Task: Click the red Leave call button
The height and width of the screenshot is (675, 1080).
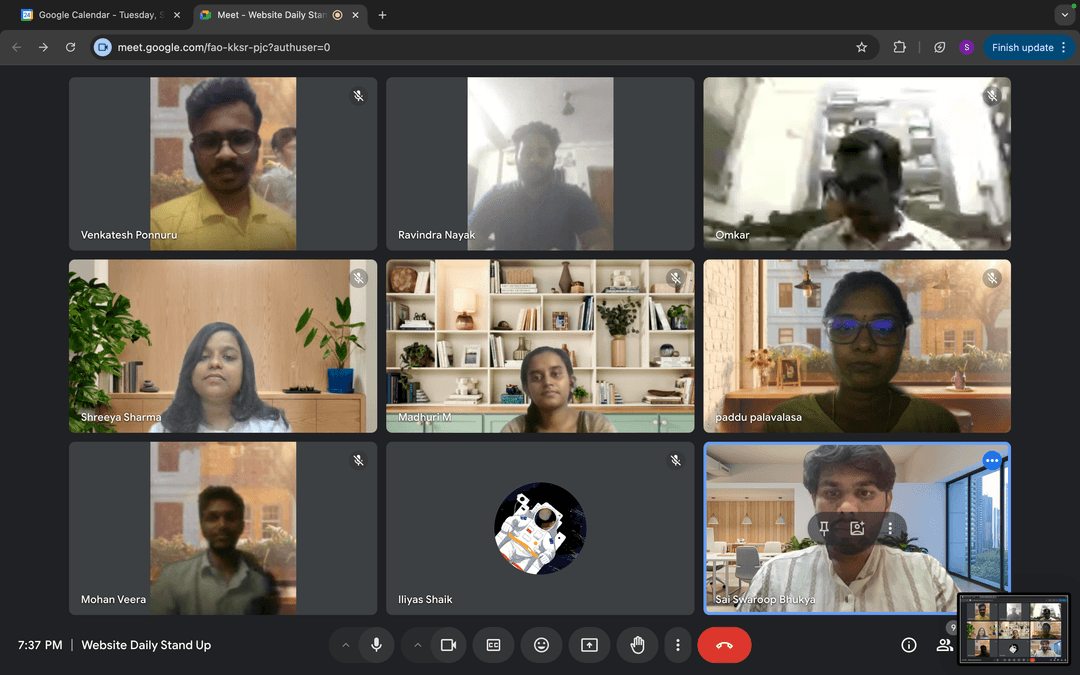Action: pos(724,645)
